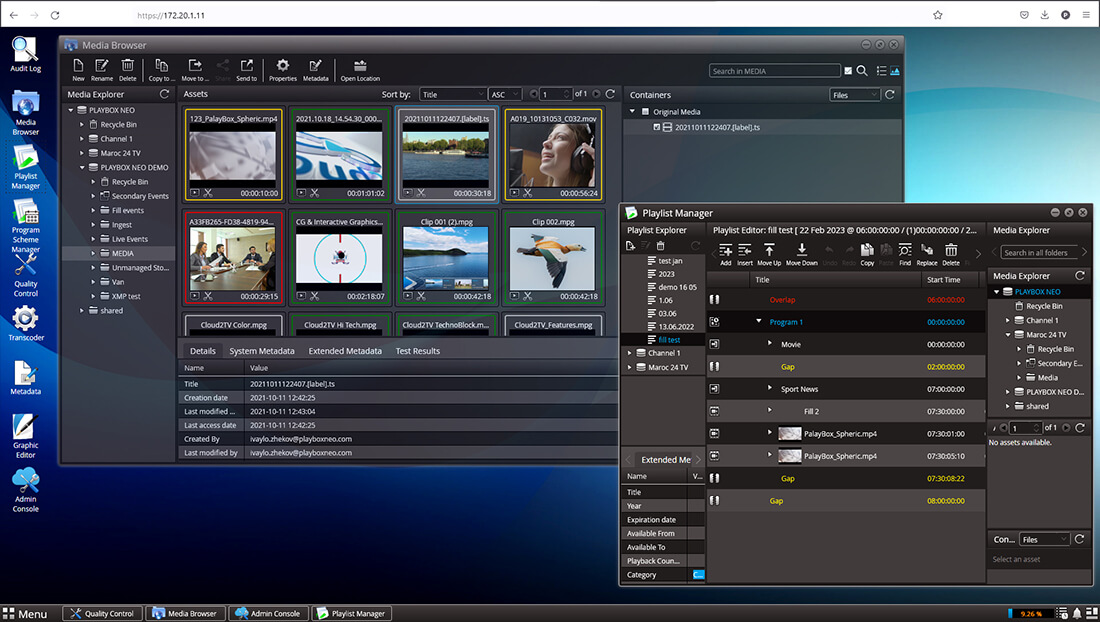Open the Sort by Title dropdown
The image size is (1100, 622).
coord(452,94)
